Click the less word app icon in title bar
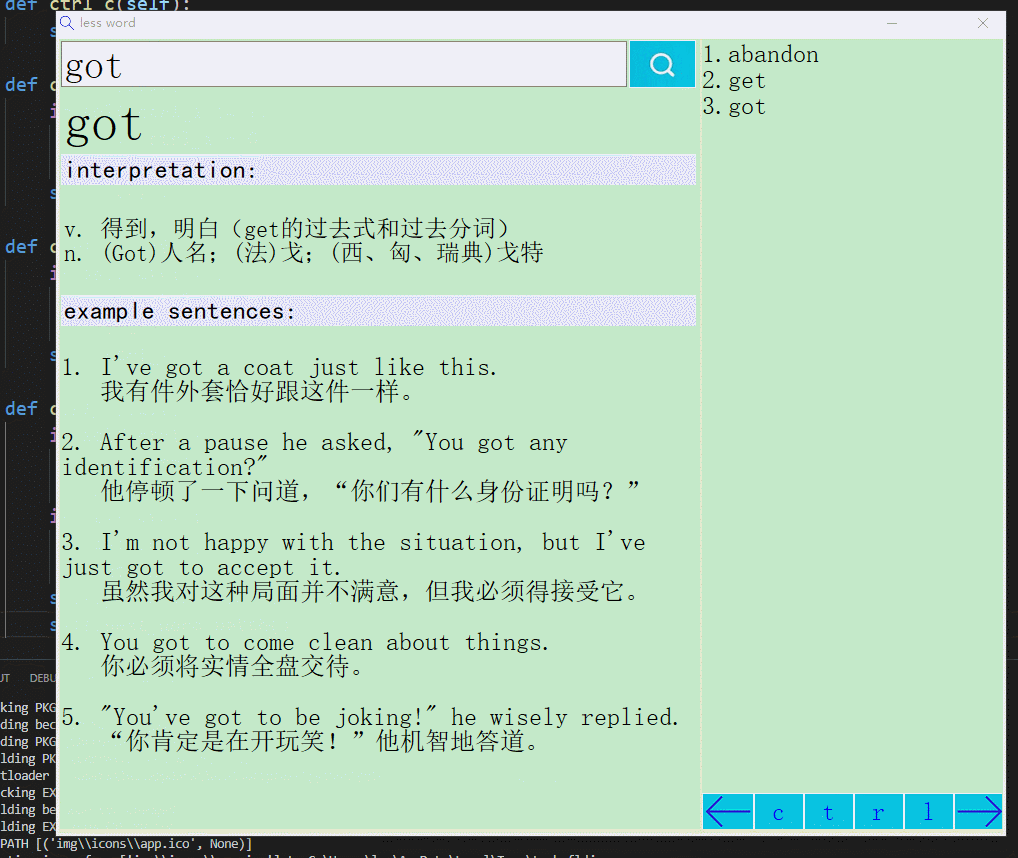The image size is (1018, 858). coord(67,23)
